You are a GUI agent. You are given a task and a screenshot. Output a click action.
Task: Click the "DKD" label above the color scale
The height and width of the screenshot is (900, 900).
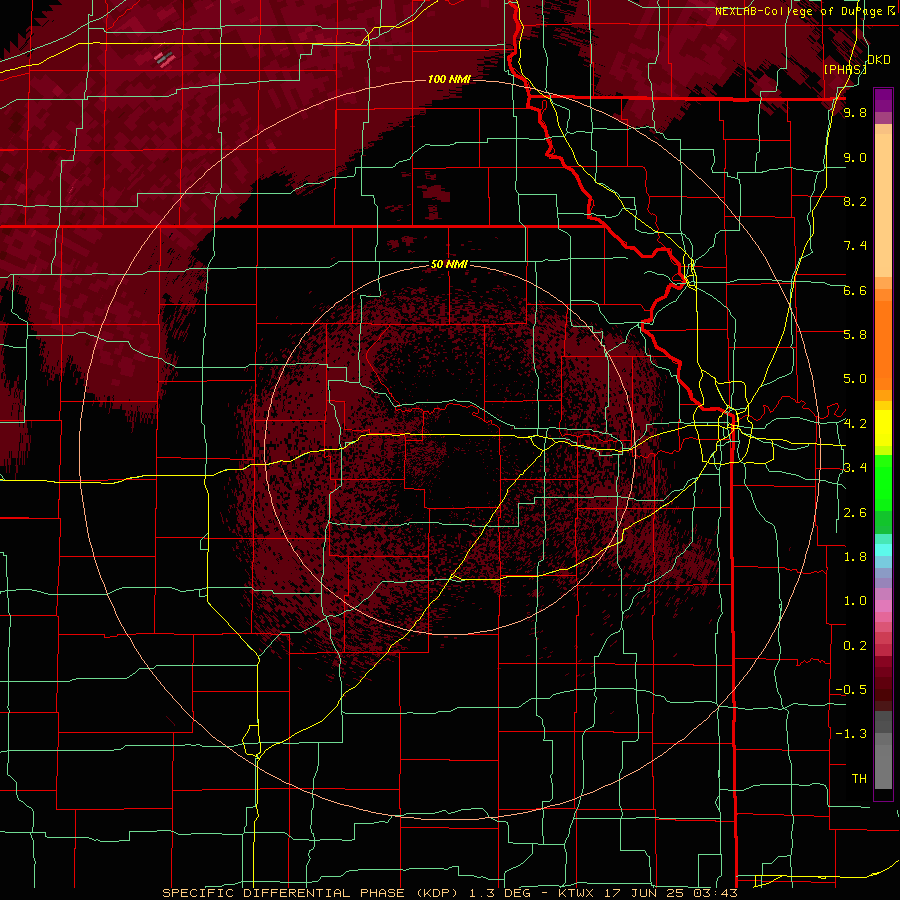pos(879,60)
